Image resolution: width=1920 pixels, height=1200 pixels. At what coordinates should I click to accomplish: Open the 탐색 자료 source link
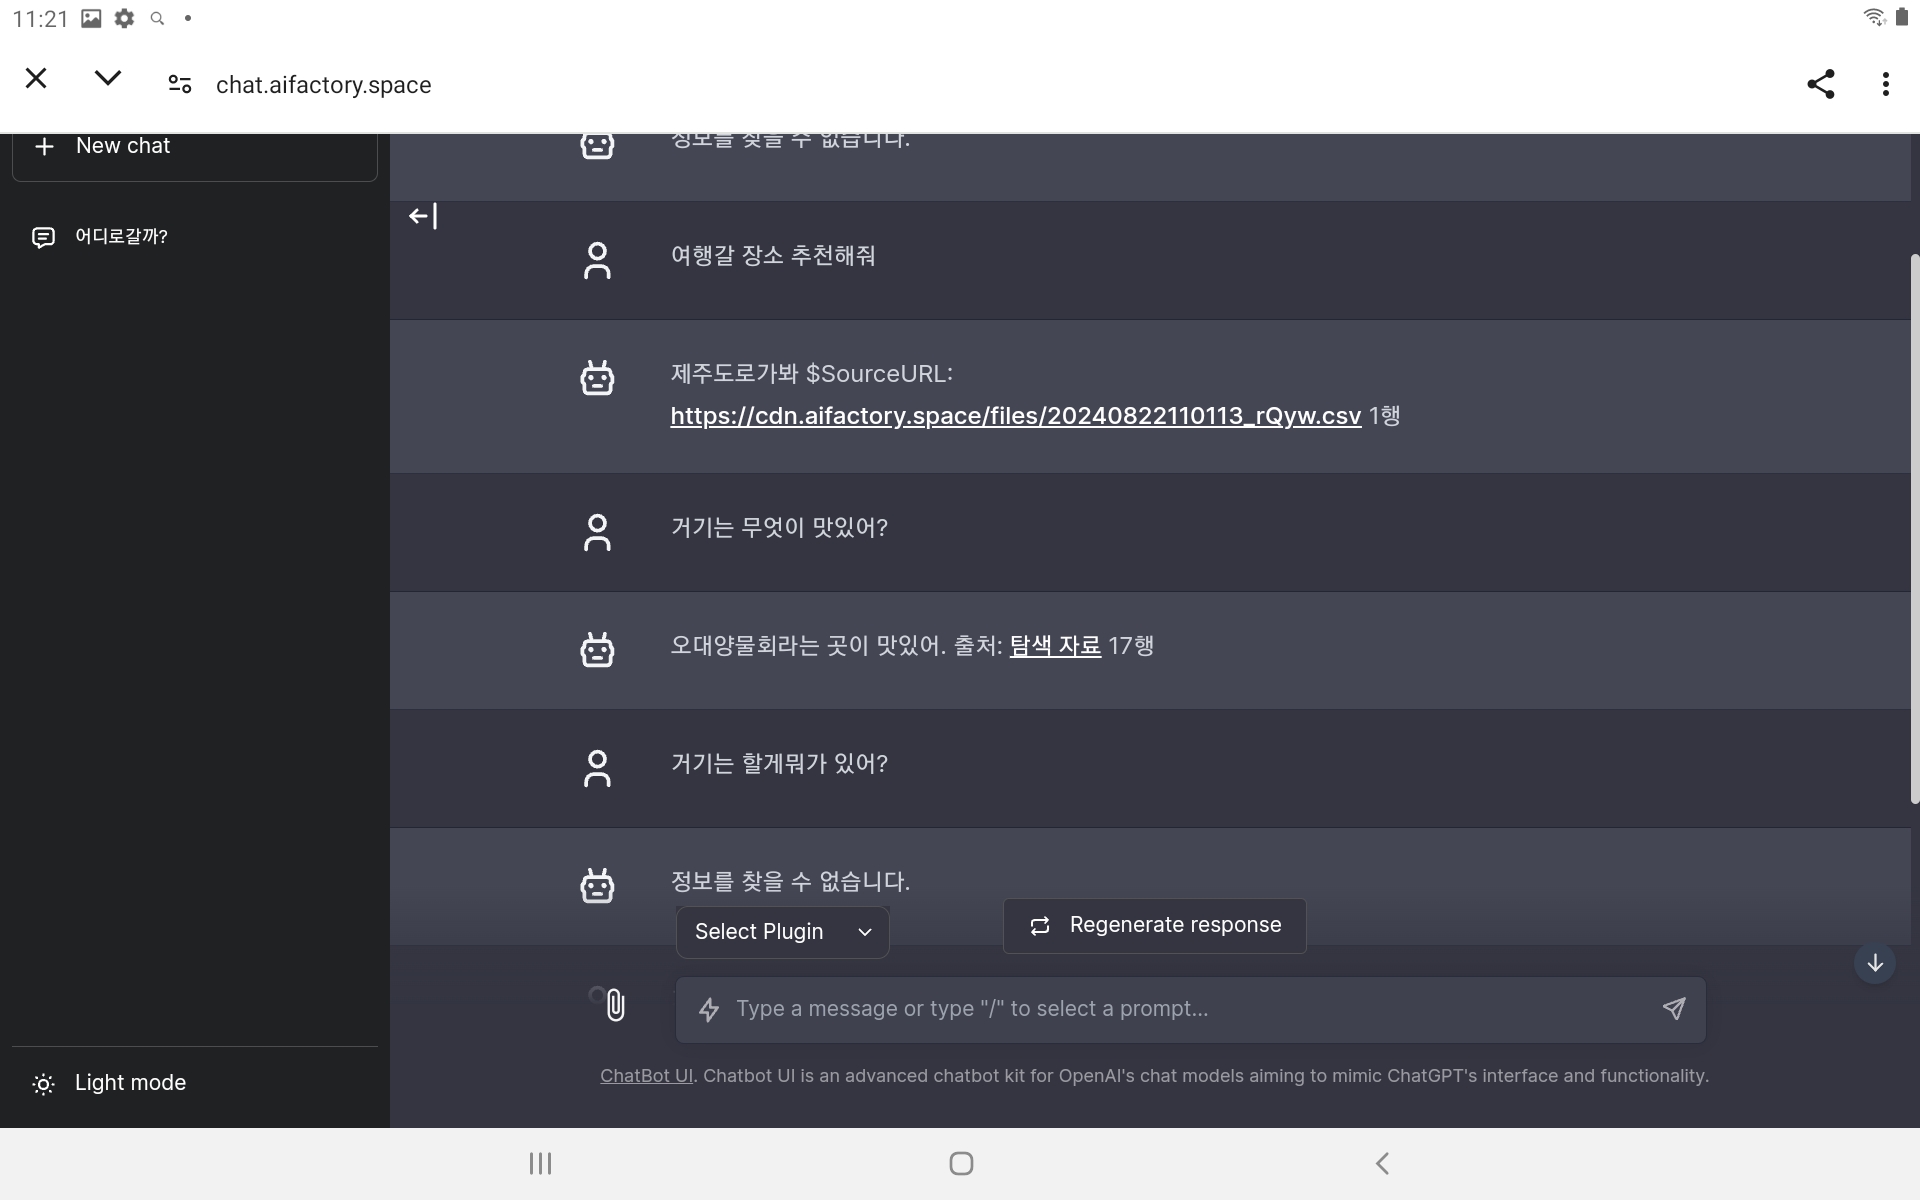point(1054,646)
